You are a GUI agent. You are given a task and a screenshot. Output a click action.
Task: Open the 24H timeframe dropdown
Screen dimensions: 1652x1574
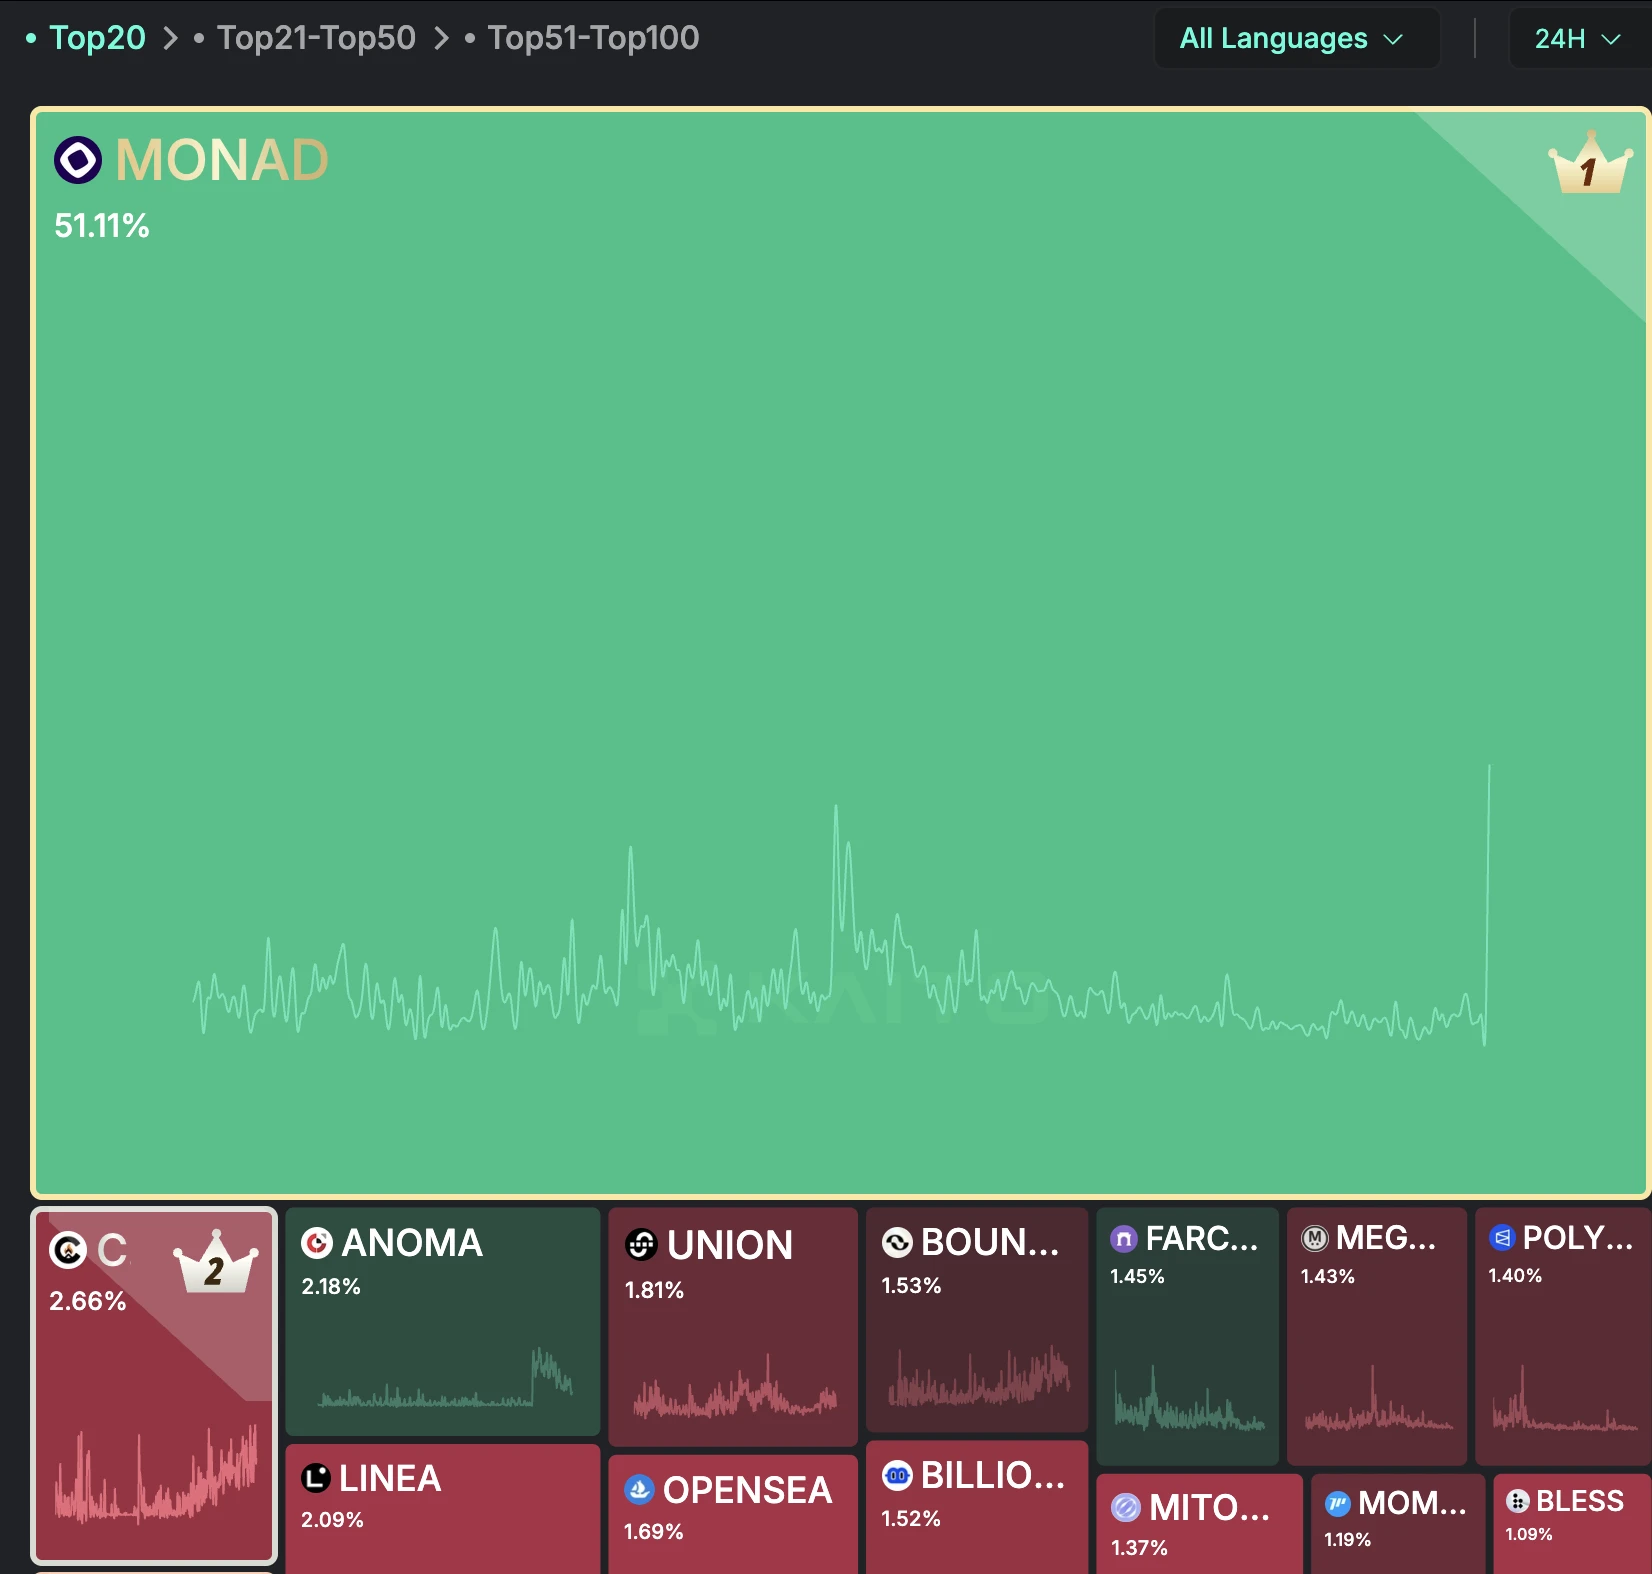1577,38
